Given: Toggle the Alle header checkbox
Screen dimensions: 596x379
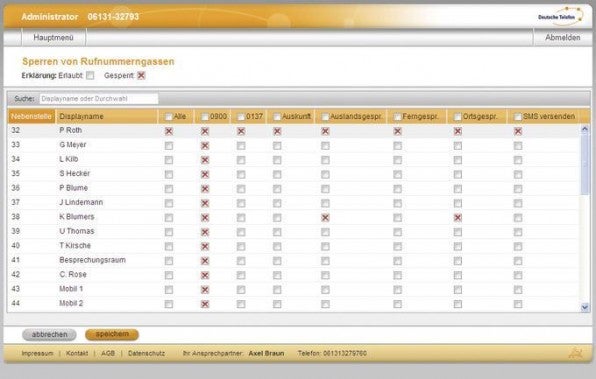Looking at the screenshot, I should pyautogui.click(x=169, y=117).
